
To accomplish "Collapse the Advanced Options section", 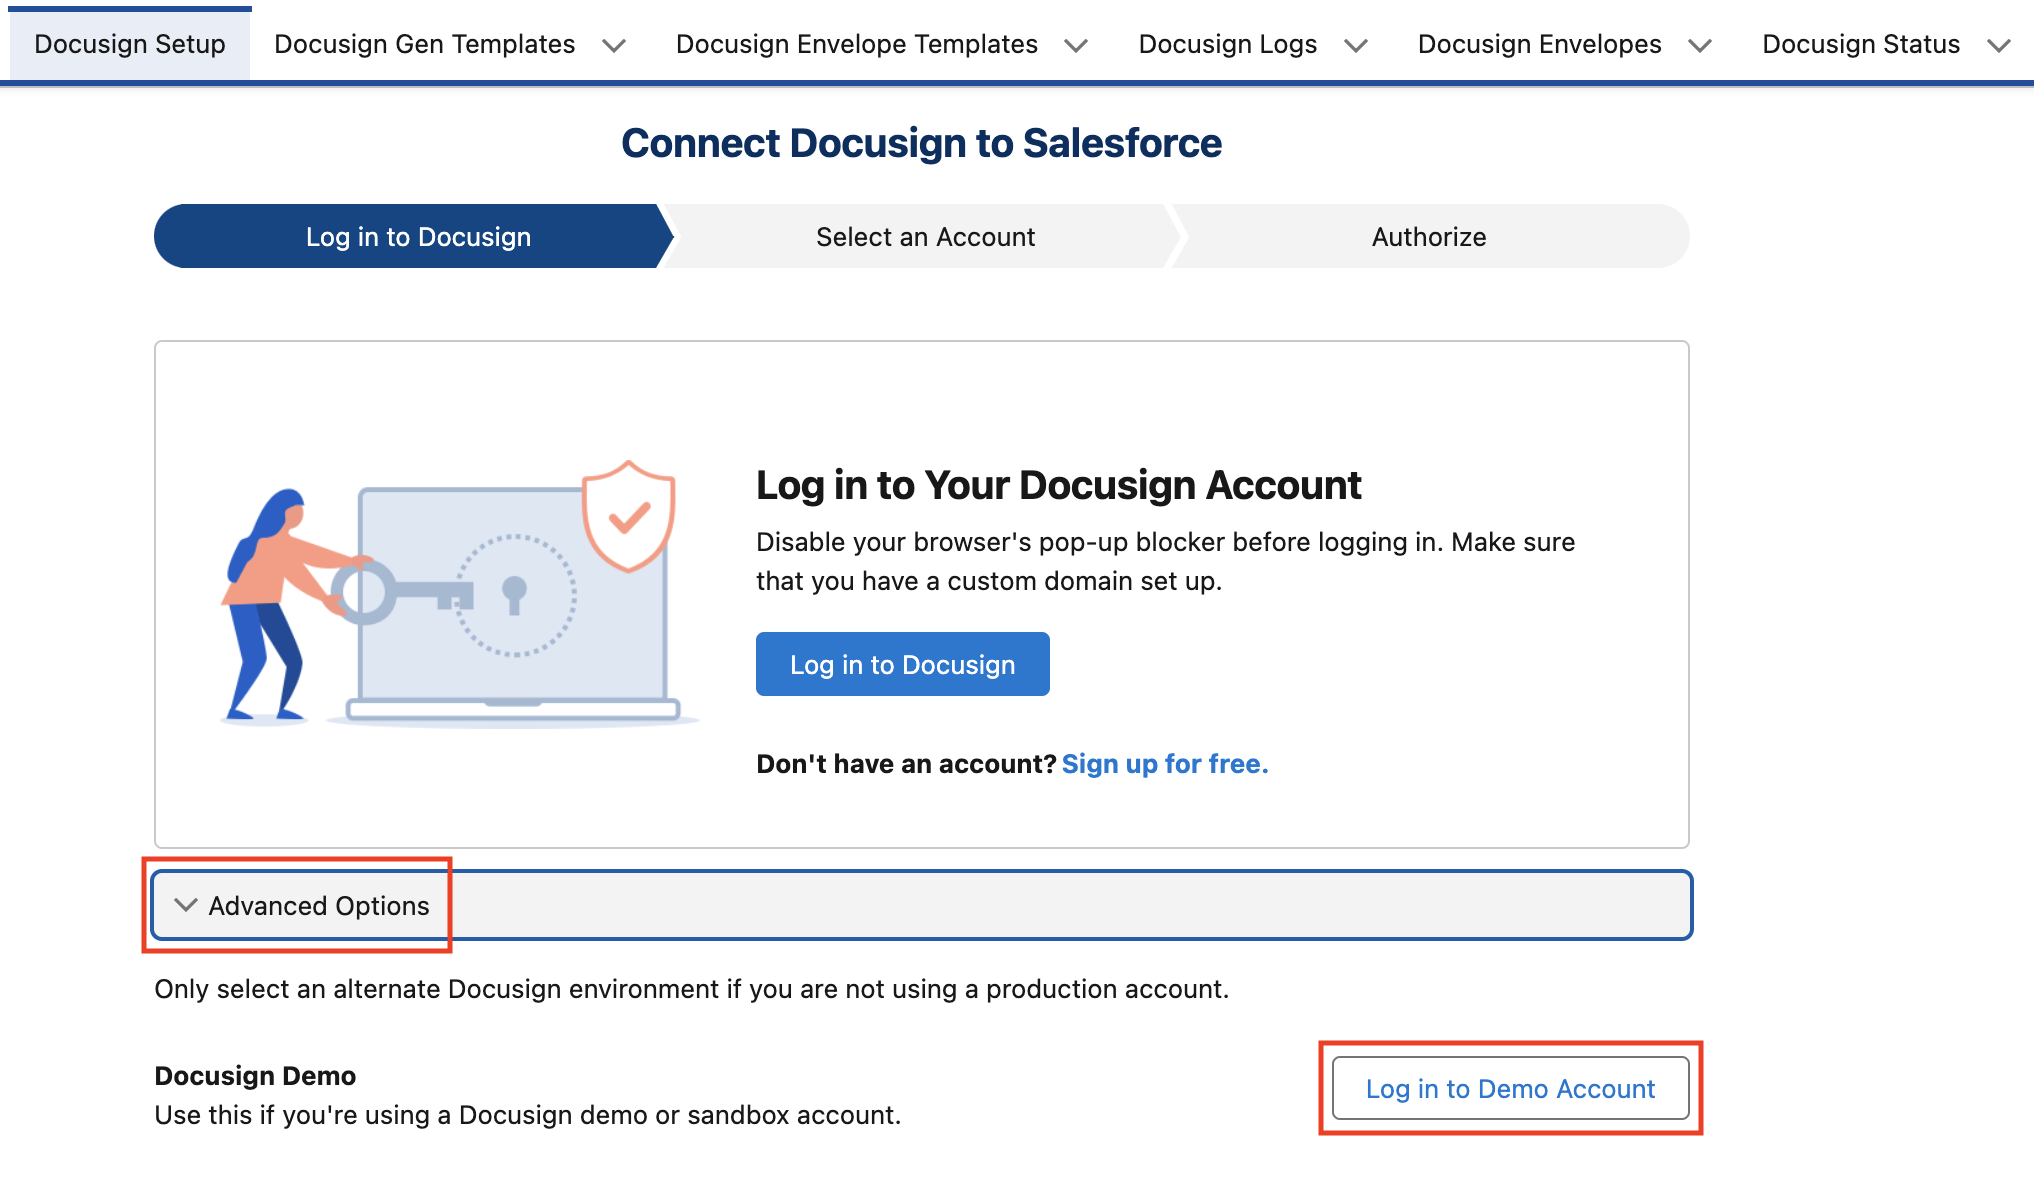I will 300,905.
